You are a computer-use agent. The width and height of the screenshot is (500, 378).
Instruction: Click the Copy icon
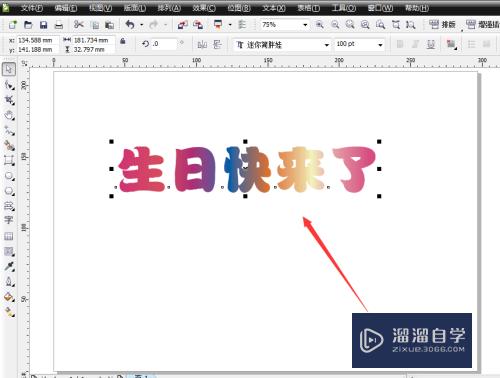(95, 25)
